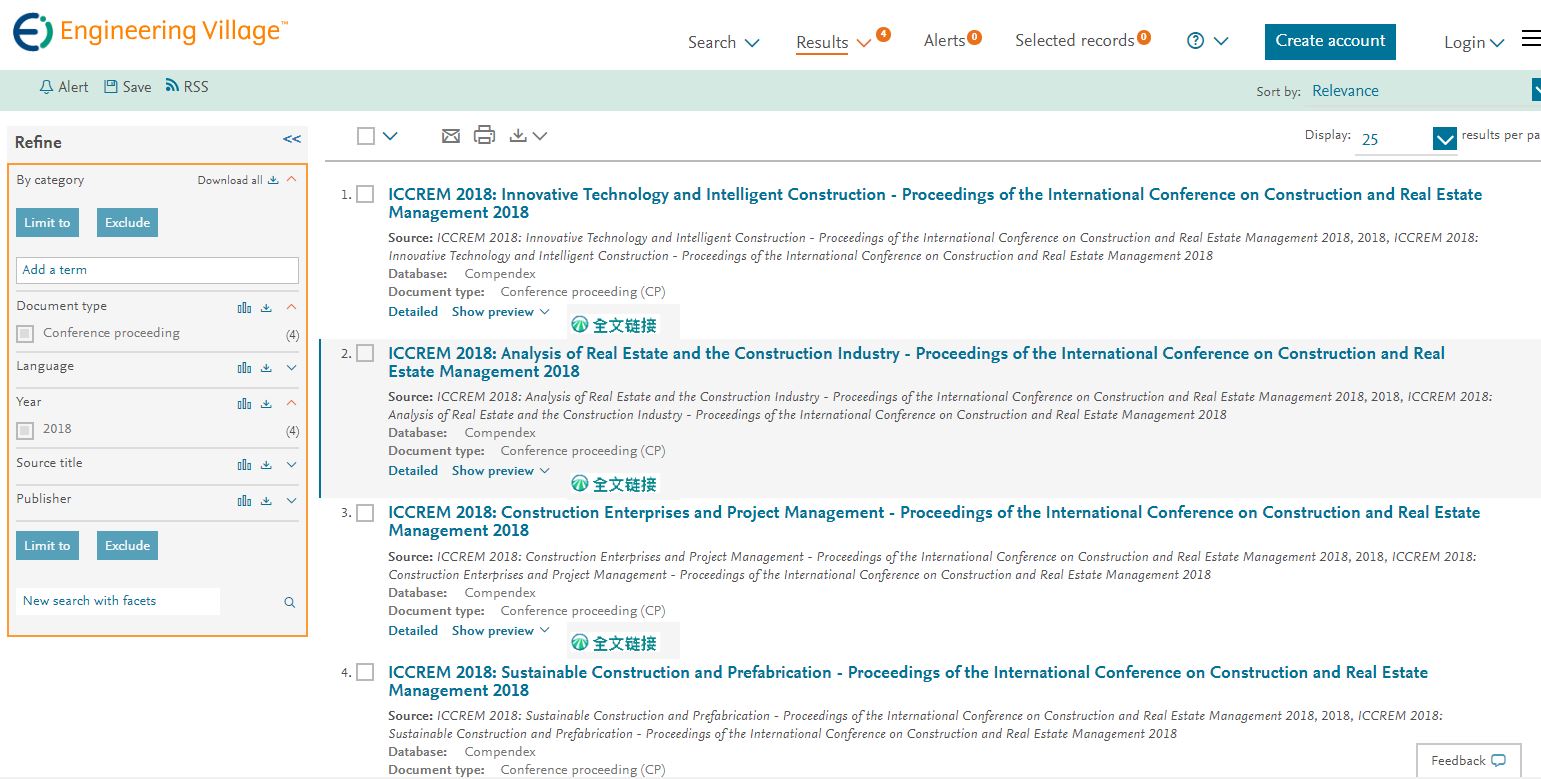Viewport: 1541px width, 779px height.
Task: Click the lower Exclude button
Action: coord(127,545)
